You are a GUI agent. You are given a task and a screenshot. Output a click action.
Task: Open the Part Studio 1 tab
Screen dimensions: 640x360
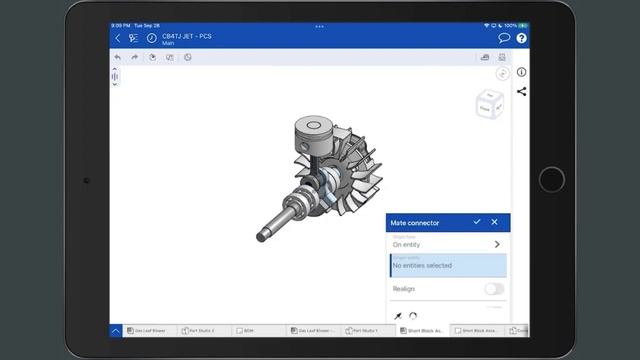(368, 331)
